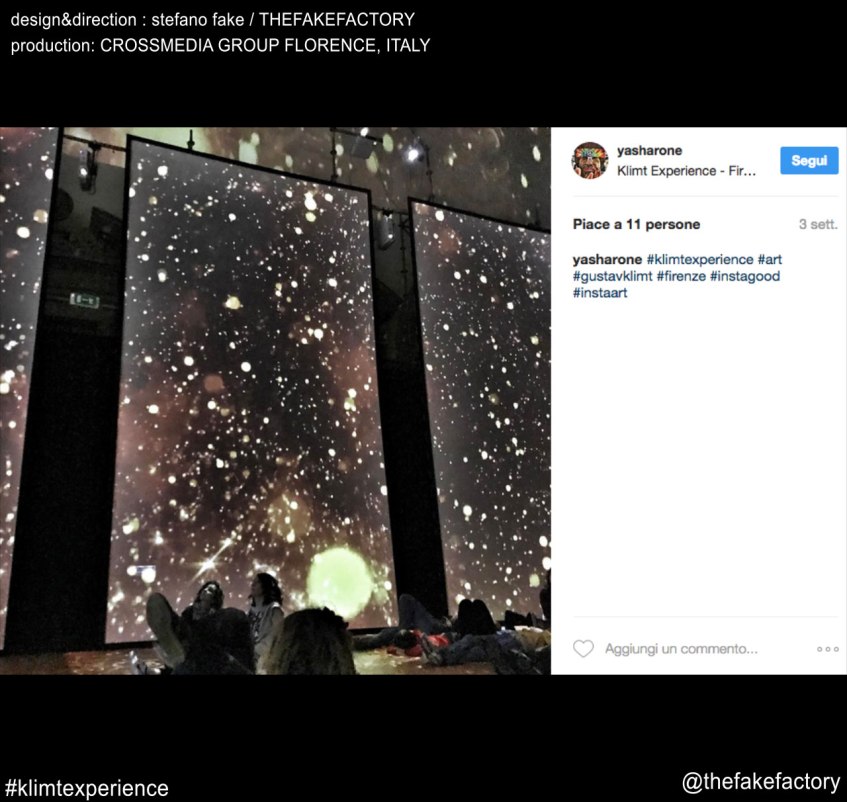
Task: Click the Segui follow button
Action: [x=809, y=160]
